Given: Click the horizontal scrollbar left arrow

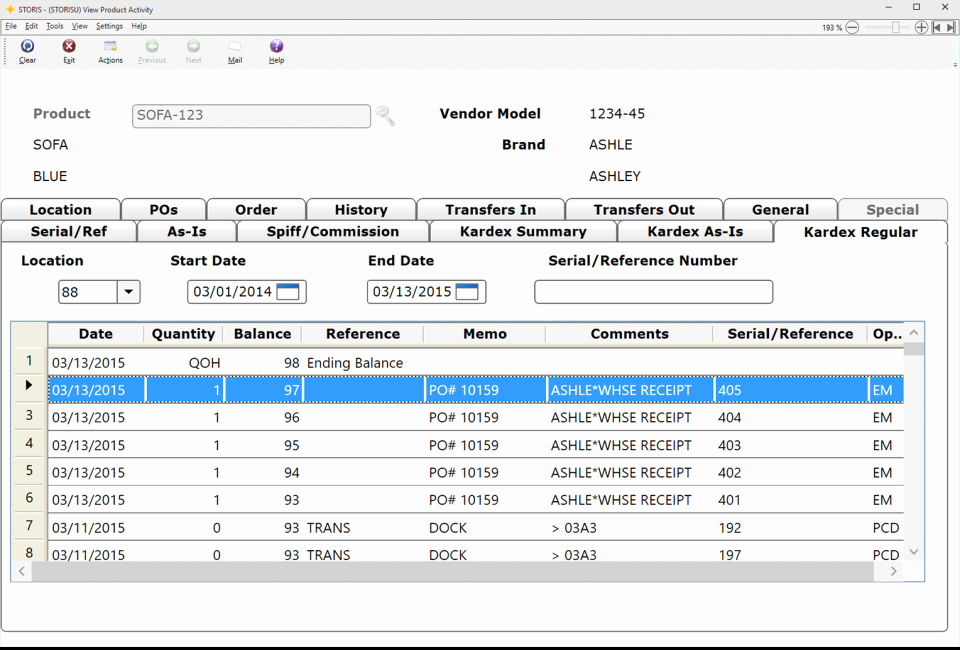Looking at the screenshot, I should pyautogui.click(x=21, y=571).
